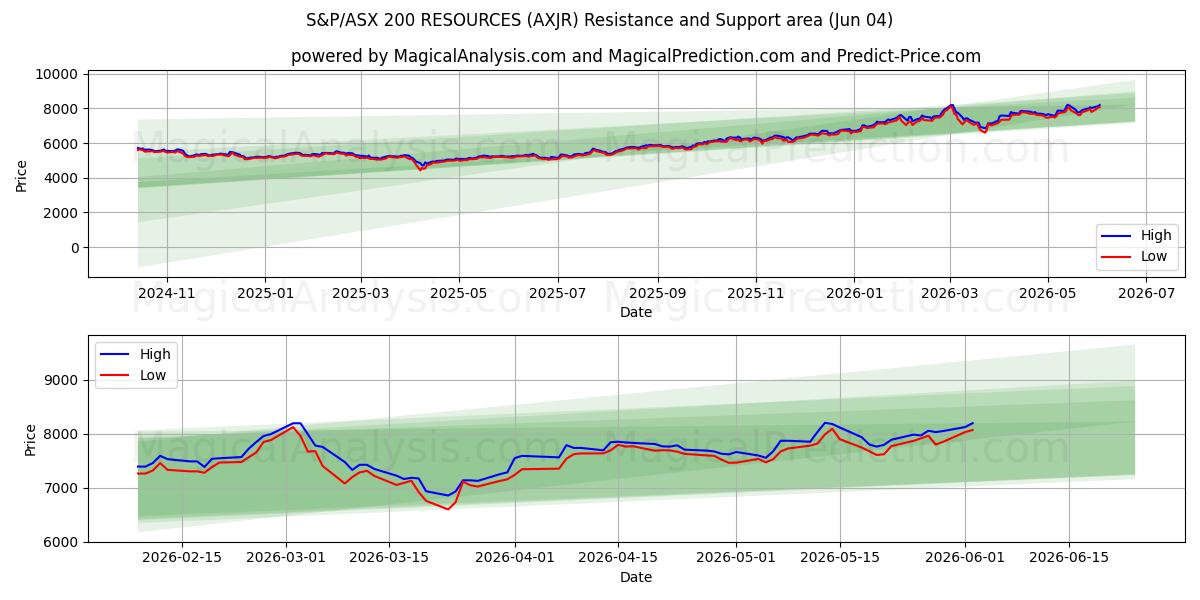The height and width of the screenshot is (600, 1200).
Task: Click the 2025-07 tick label
Action: (557, 293)
